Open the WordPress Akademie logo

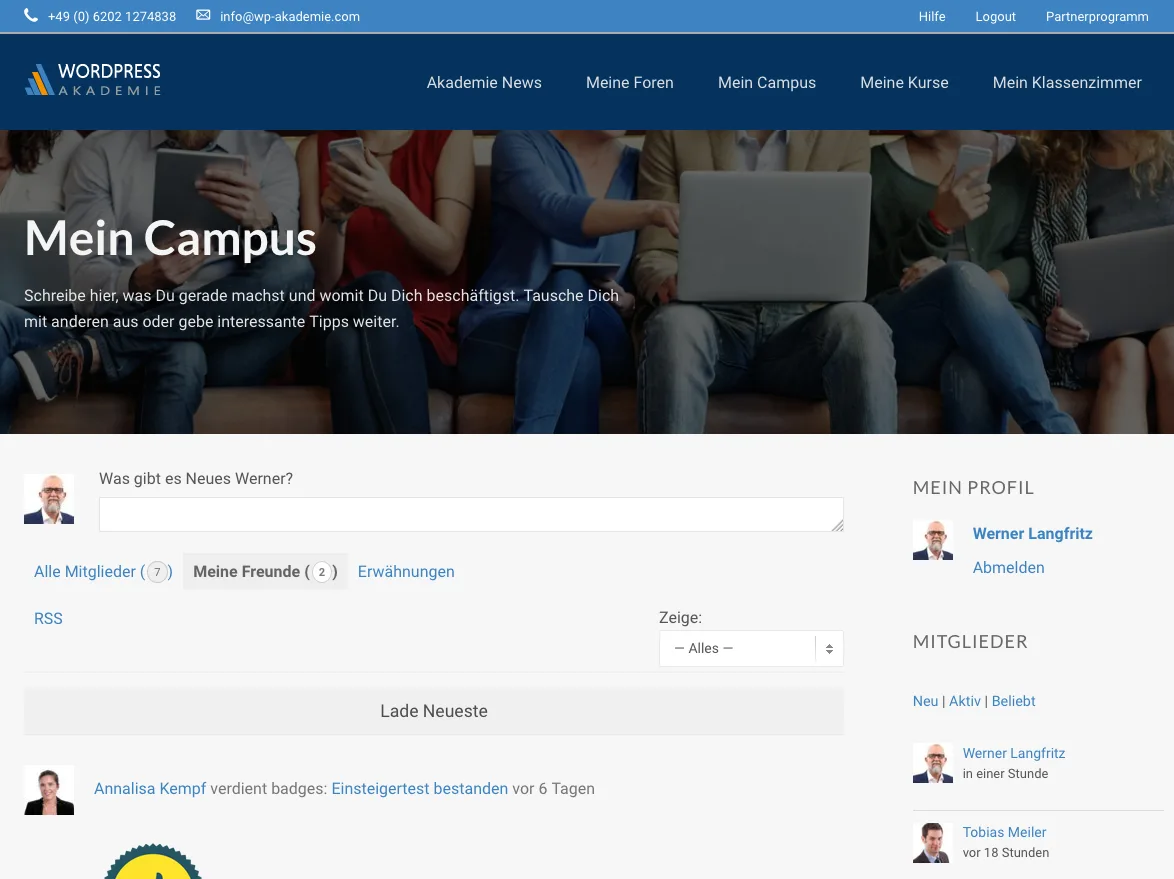point(93,79)
